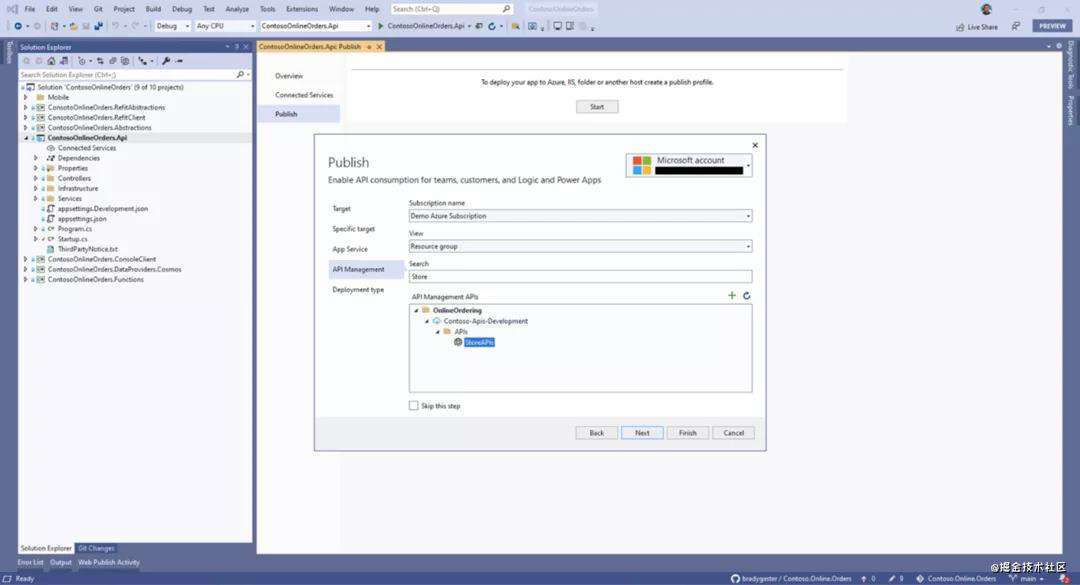Click the Collapse All icon in Solution Explorer
Viewport: 1080px width, 585px height.
pos(113,61)
